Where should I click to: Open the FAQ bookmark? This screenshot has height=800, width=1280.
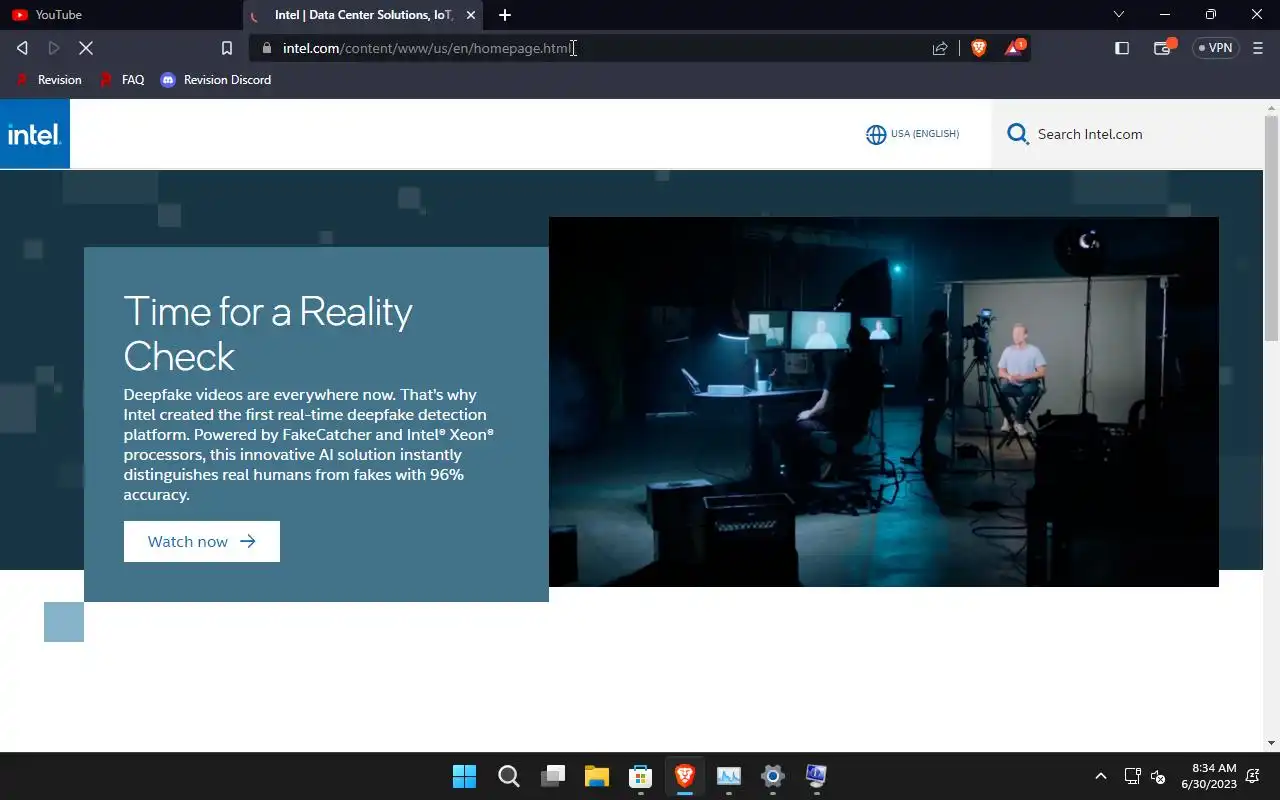(122, 80)
